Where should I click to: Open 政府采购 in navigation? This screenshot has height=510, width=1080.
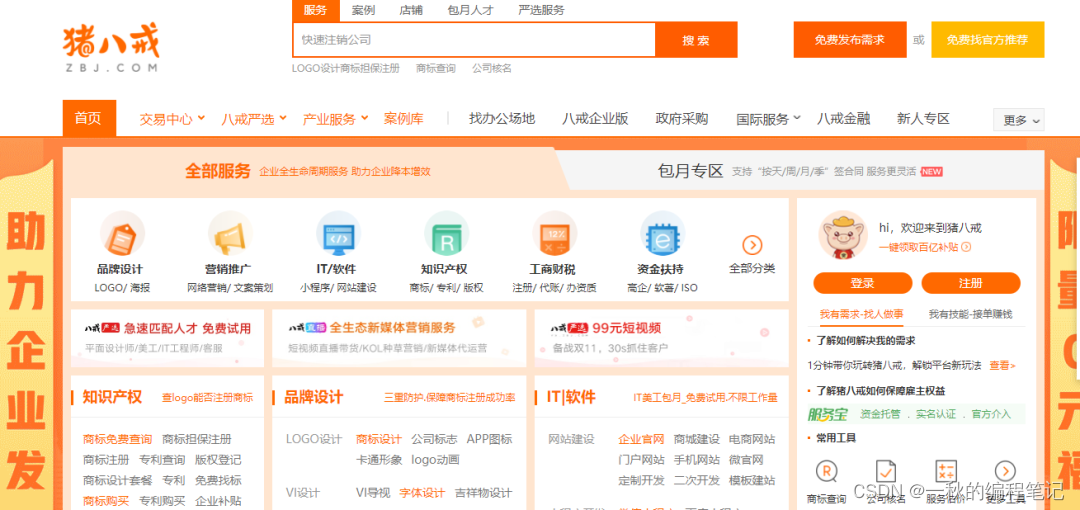click(x=682, y=119)
